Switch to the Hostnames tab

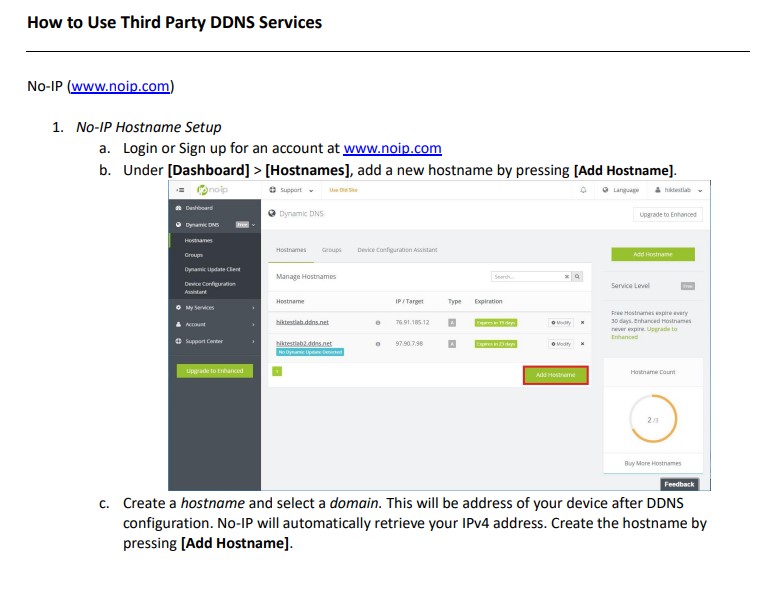point(291,250)
